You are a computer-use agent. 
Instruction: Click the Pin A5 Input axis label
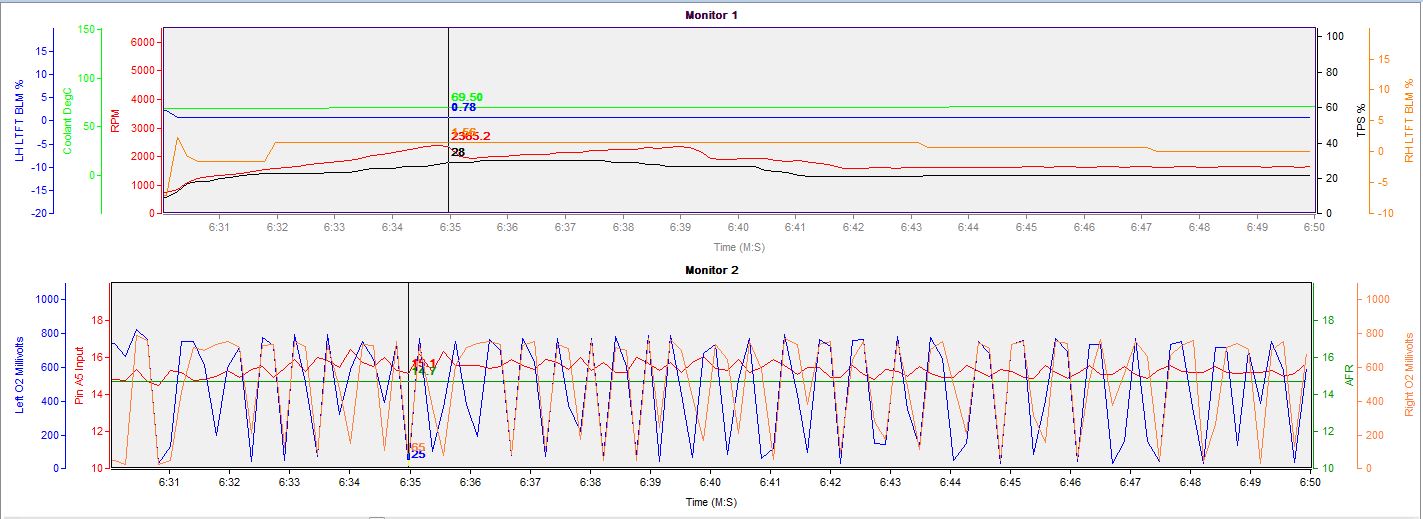click(80, 376)
